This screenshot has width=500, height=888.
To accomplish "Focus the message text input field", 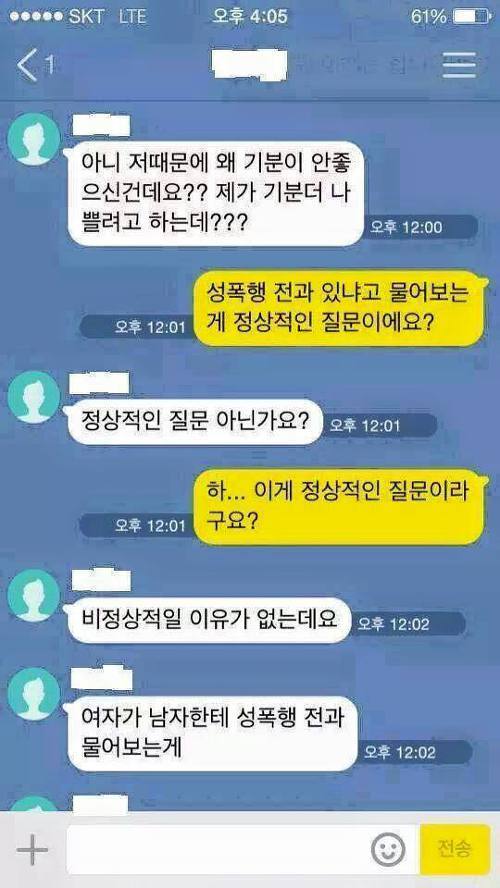I will [x=242, y=849].
